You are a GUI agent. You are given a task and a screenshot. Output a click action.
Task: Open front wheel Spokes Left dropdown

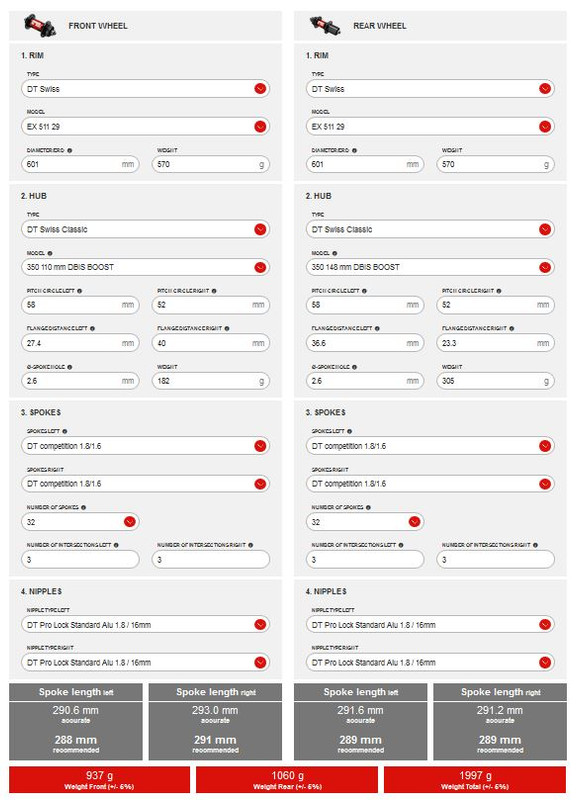145,446
